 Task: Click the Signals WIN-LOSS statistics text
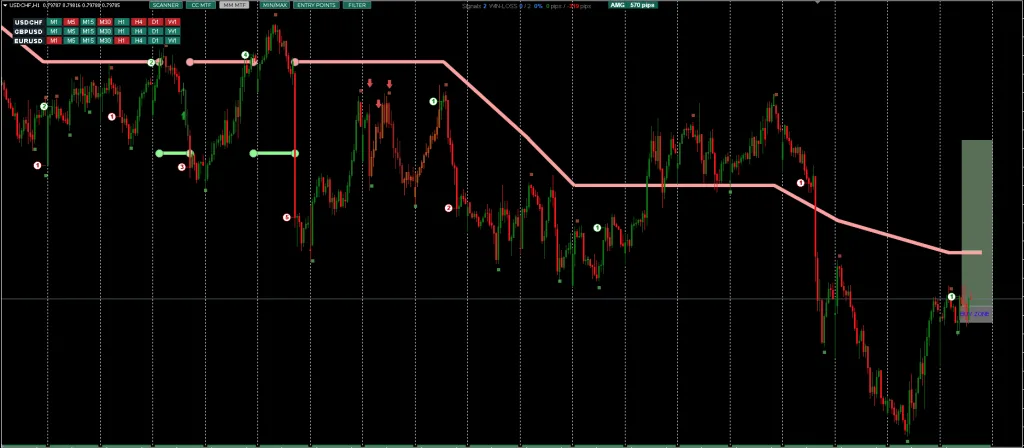pyautogui.click(x=527, y=5)
